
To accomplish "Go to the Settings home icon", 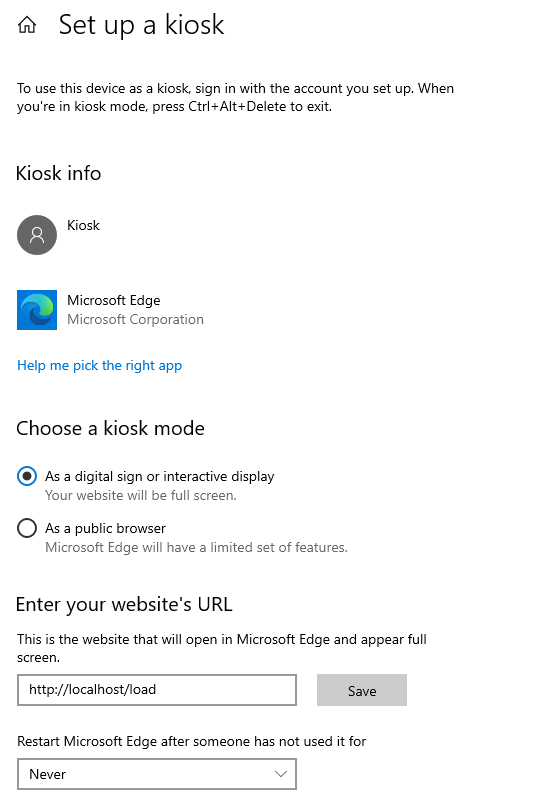I will pos(27,24).
